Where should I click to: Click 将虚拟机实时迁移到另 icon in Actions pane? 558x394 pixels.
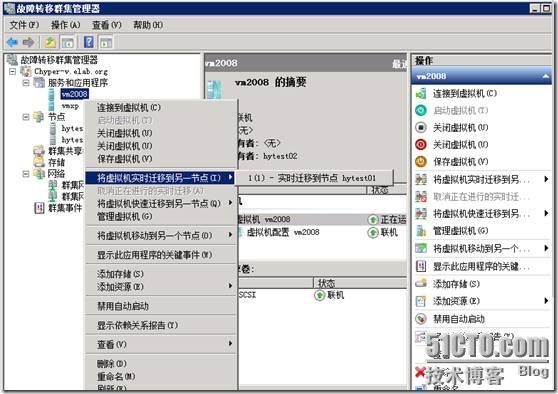pos(421,179)
